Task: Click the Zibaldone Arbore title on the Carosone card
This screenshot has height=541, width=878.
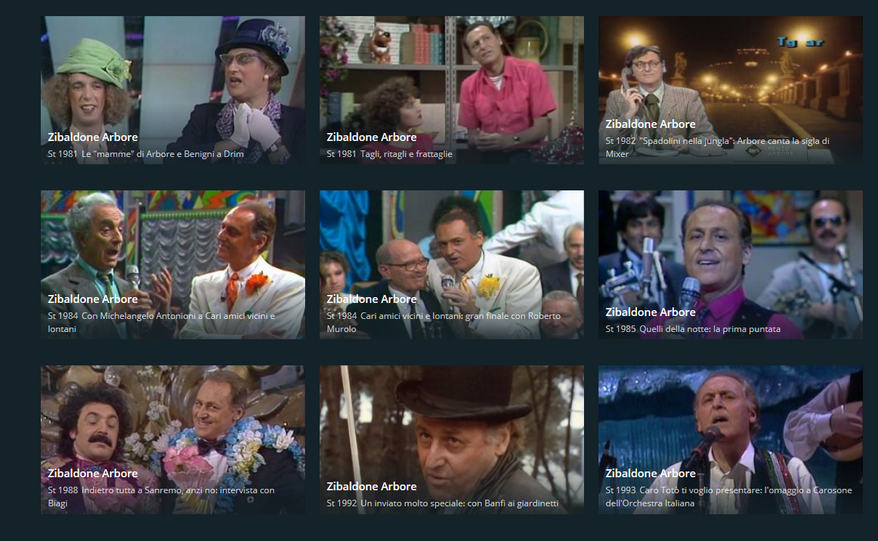Action: (x=650, y=473)
